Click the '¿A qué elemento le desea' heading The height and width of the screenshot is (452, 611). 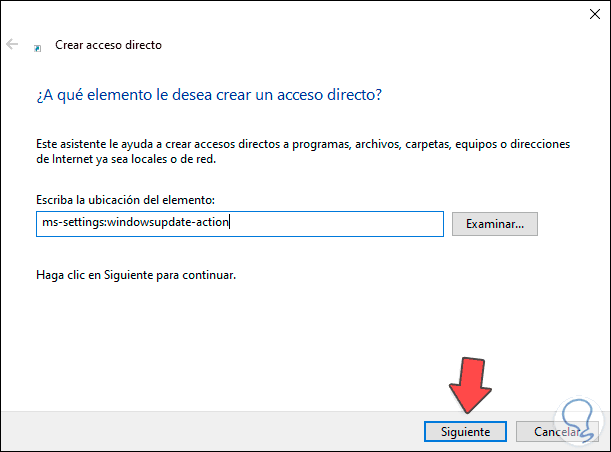point(208,95)
